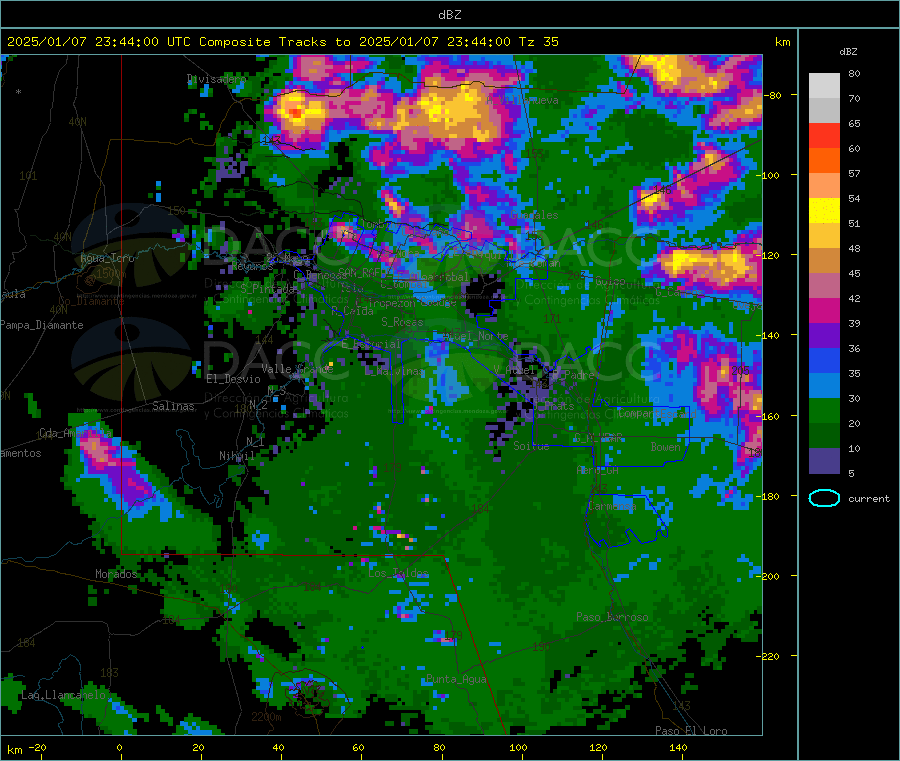900x761 pixels.
Task: Click the magenta 39-42 dBZ legend color
Action: click(x=824, y=310)
